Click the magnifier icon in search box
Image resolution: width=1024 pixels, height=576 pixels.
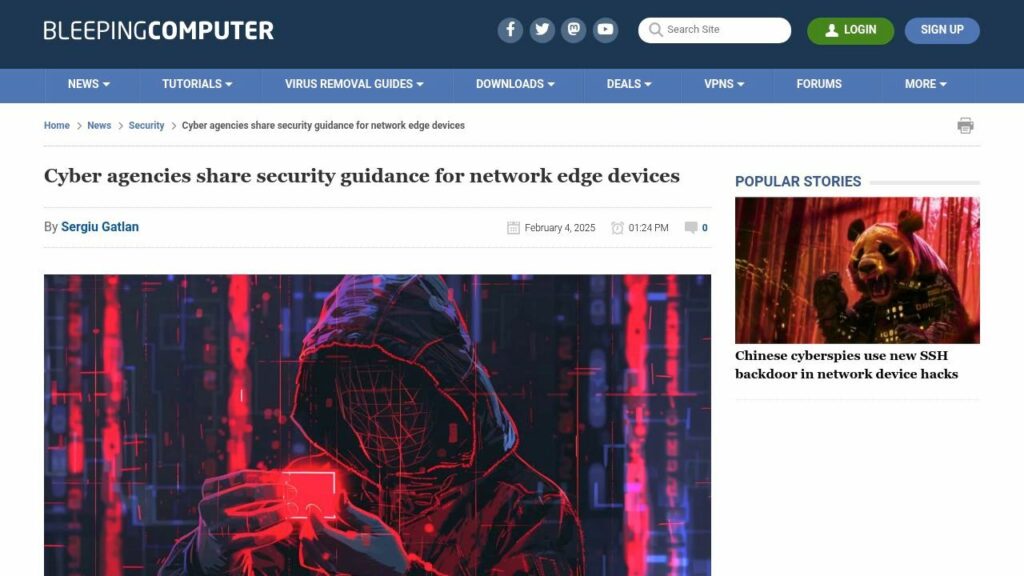point(655,30)
